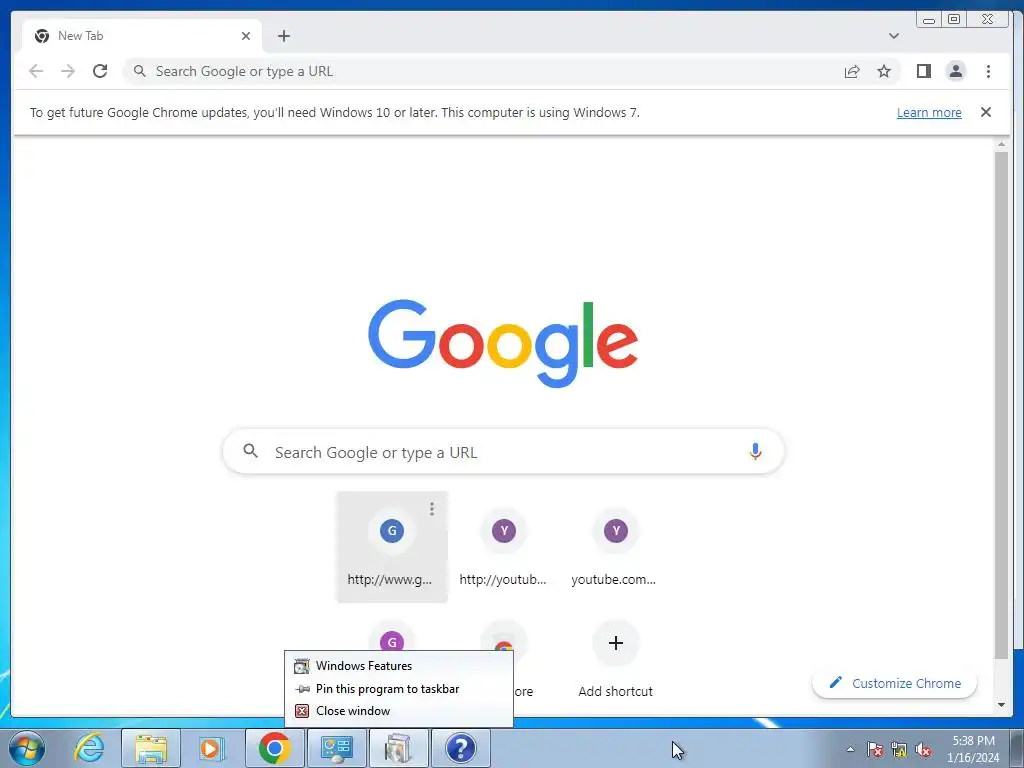The image size is (1024, 768).
Task: Click Add shortcut tile
Action: (x=615, y=660)
